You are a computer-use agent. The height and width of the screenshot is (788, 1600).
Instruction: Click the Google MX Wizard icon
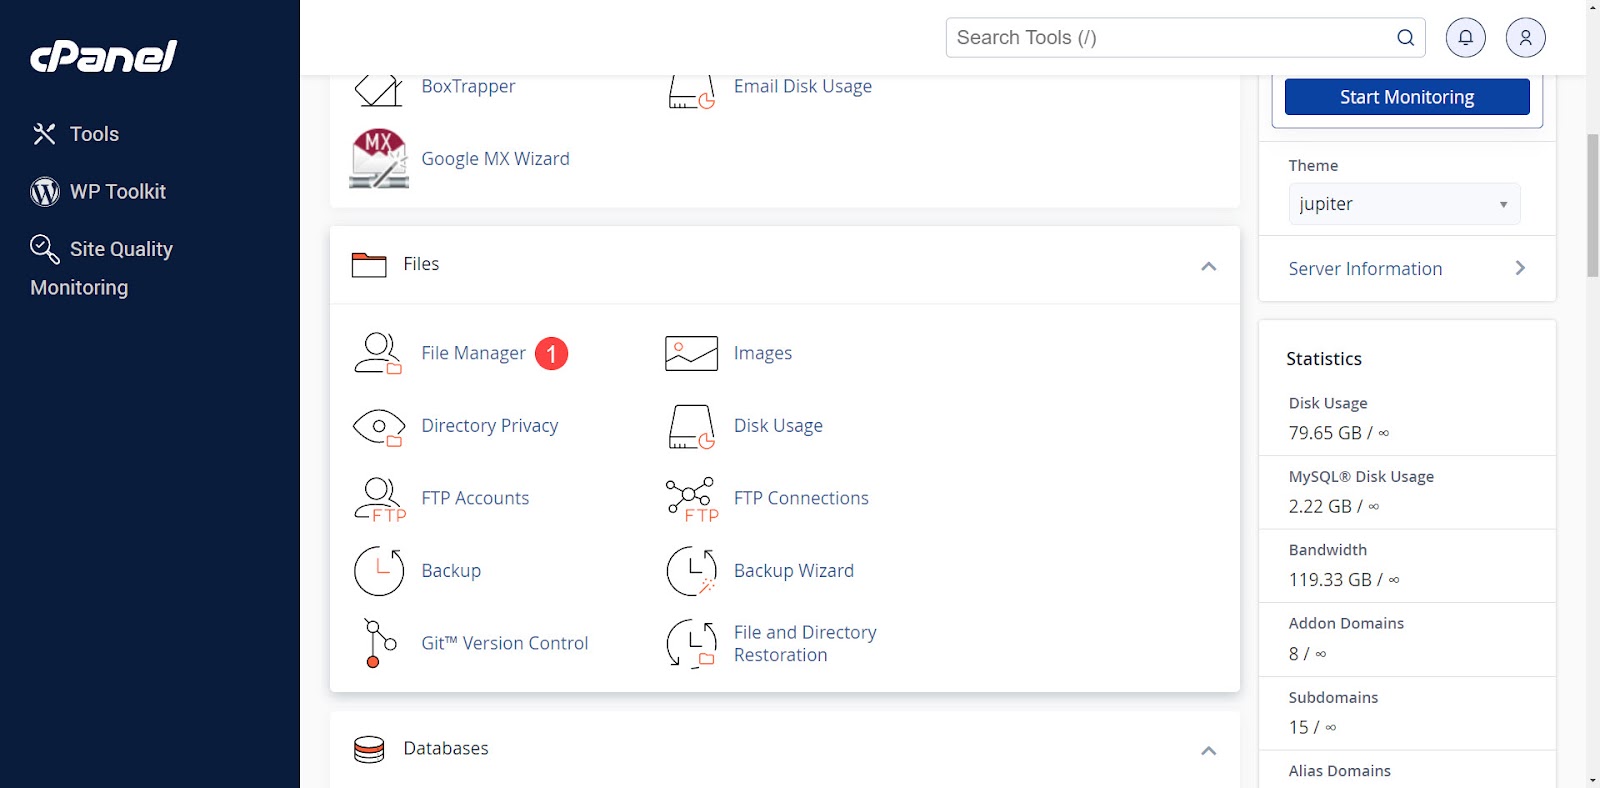[379, 158]
